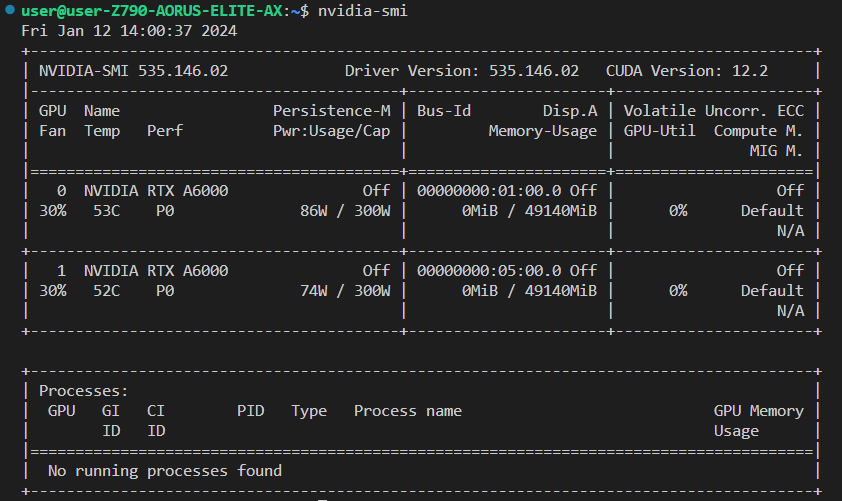This screenshot has width=842, height=501.
Task: Click the Bus-Id column header
Action: click(x=444, y=111)
